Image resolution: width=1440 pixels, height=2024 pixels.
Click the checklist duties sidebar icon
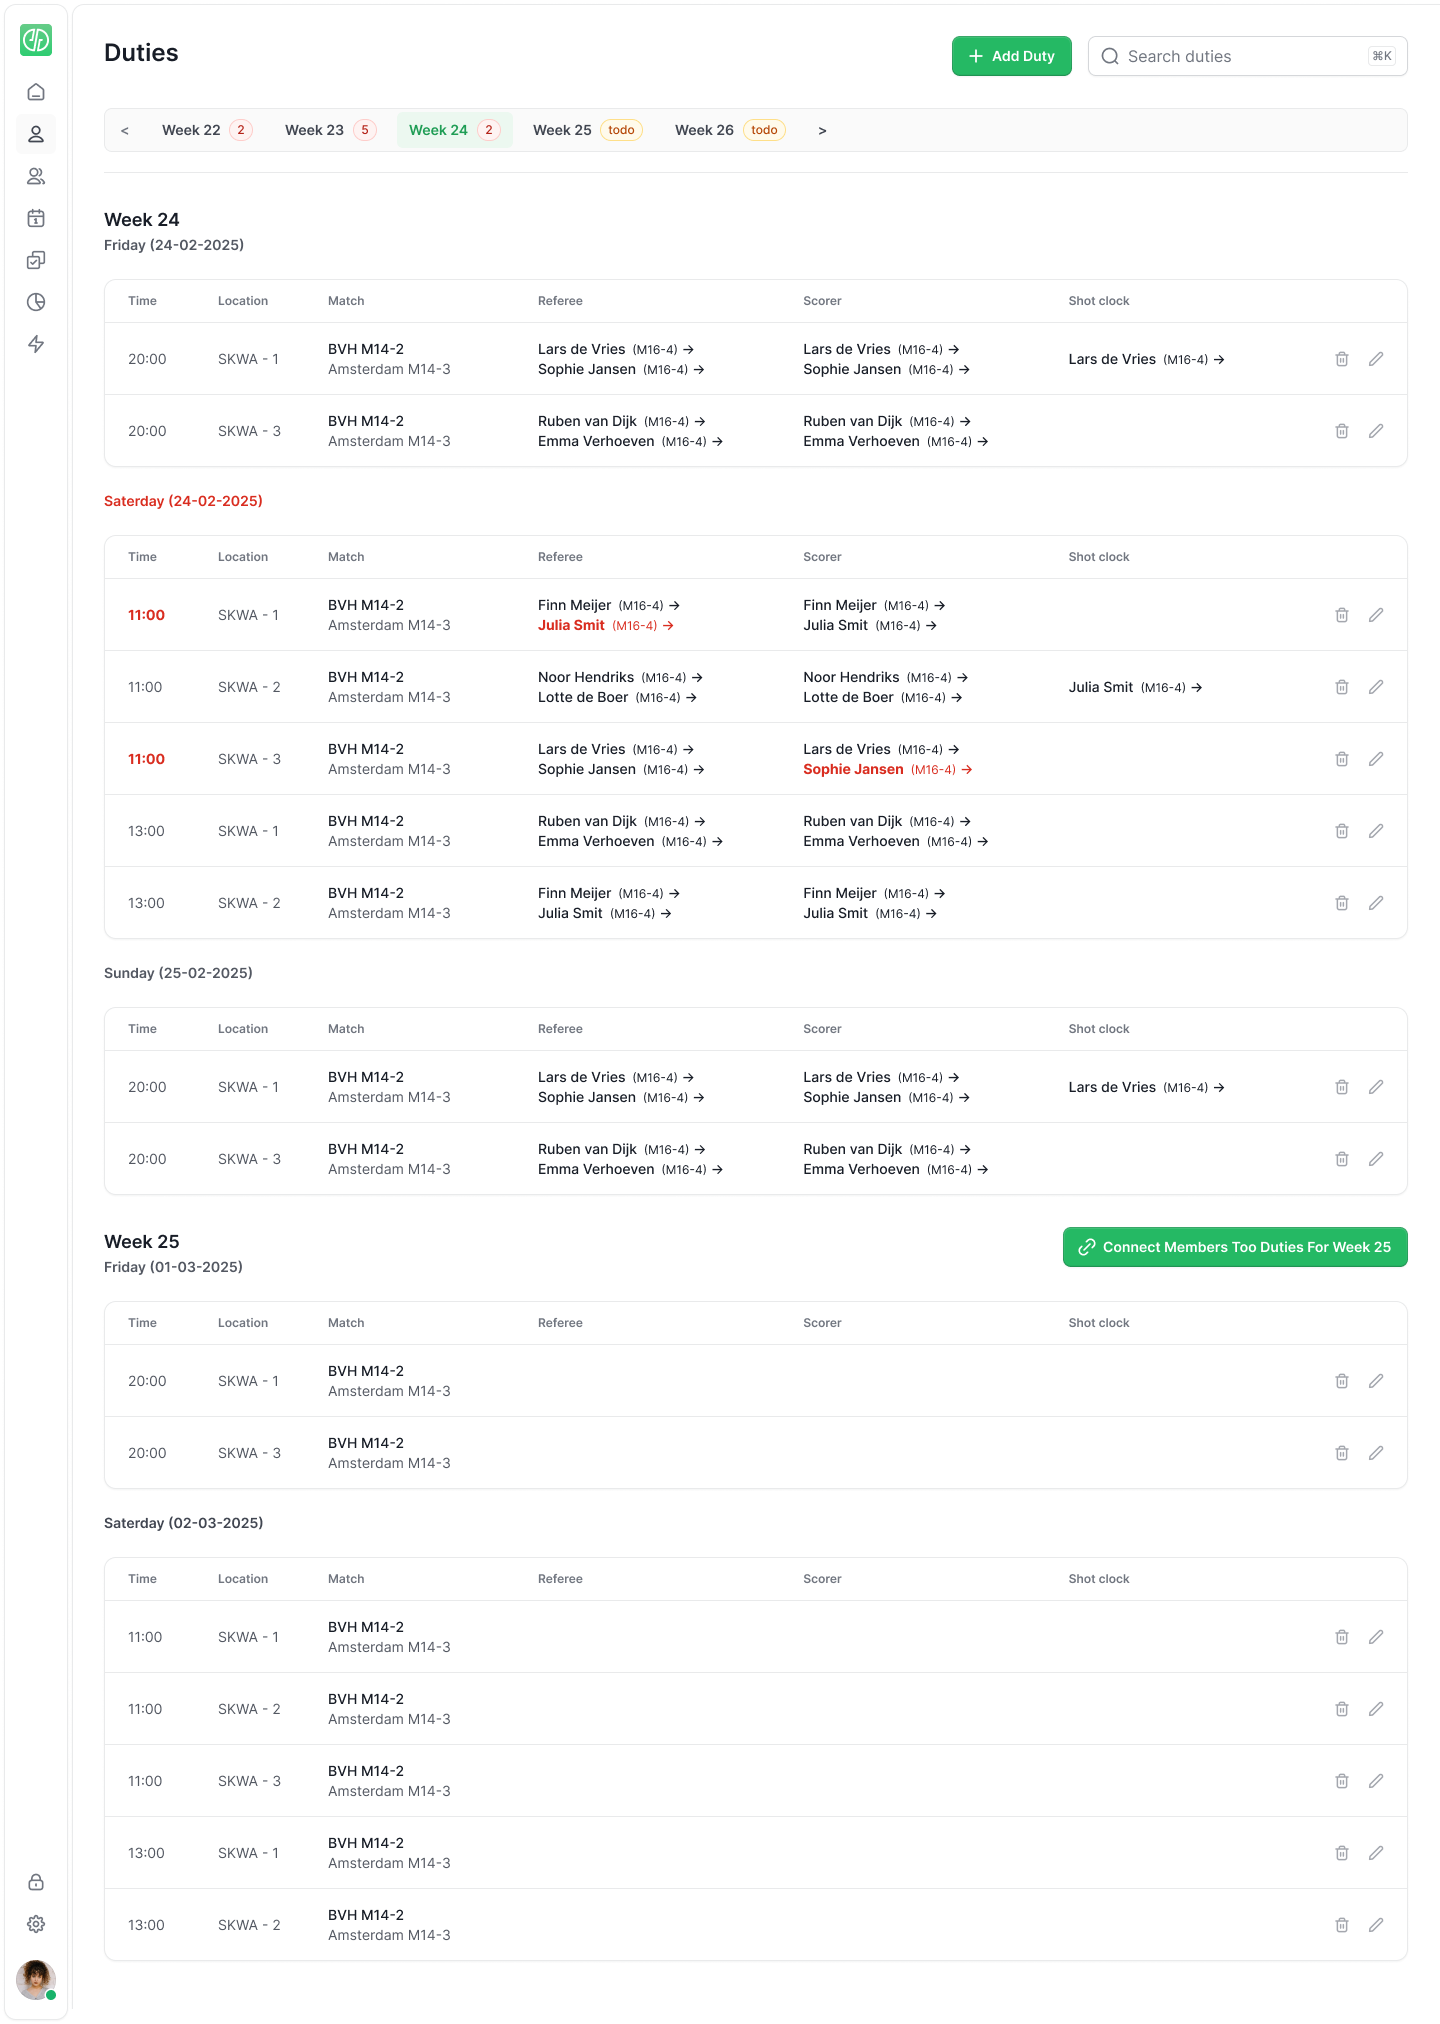[36, 260]
